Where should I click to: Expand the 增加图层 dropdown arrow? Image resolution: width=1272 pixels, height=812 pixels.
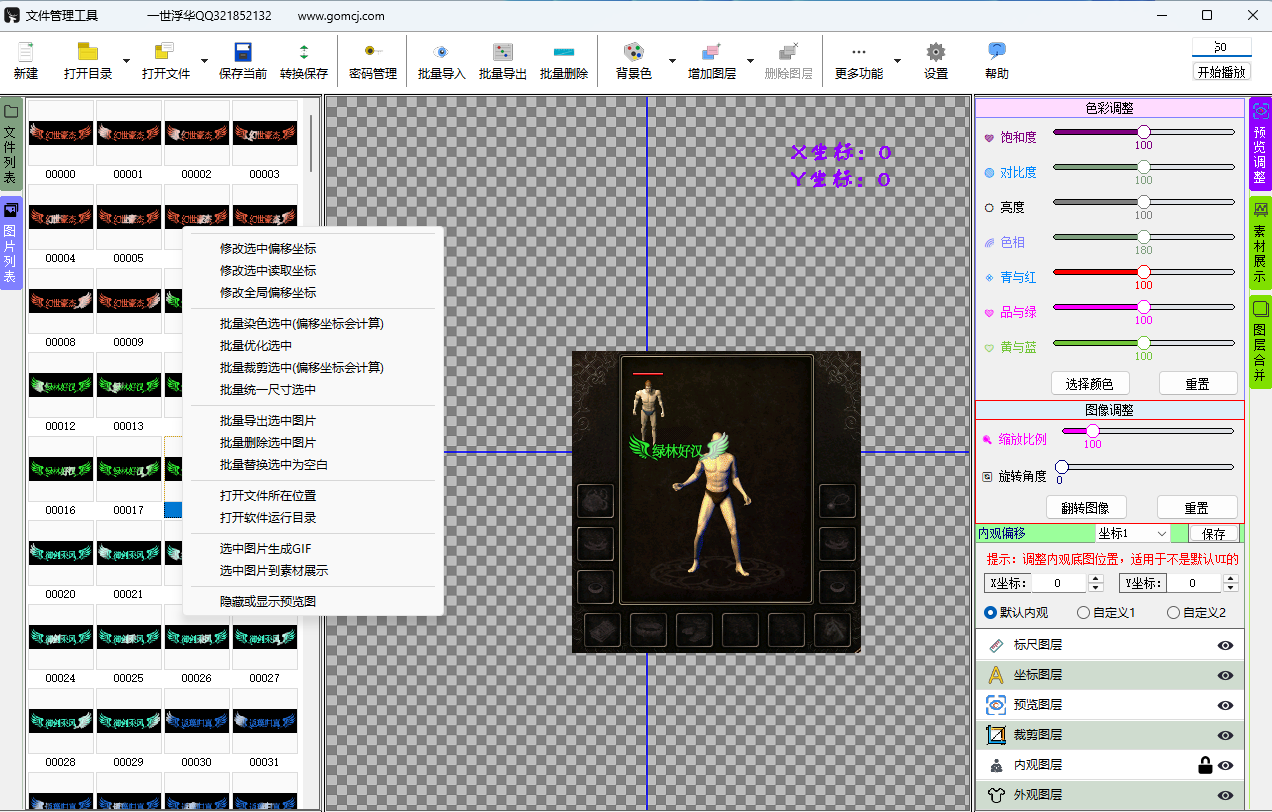click(750, 61)
